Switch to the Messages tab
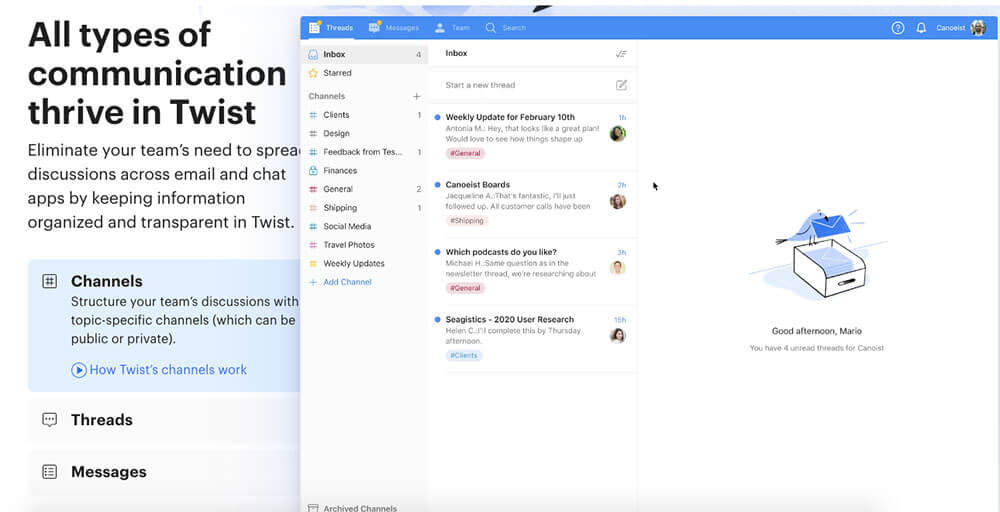1000x512 pixels. click(393, 28)
